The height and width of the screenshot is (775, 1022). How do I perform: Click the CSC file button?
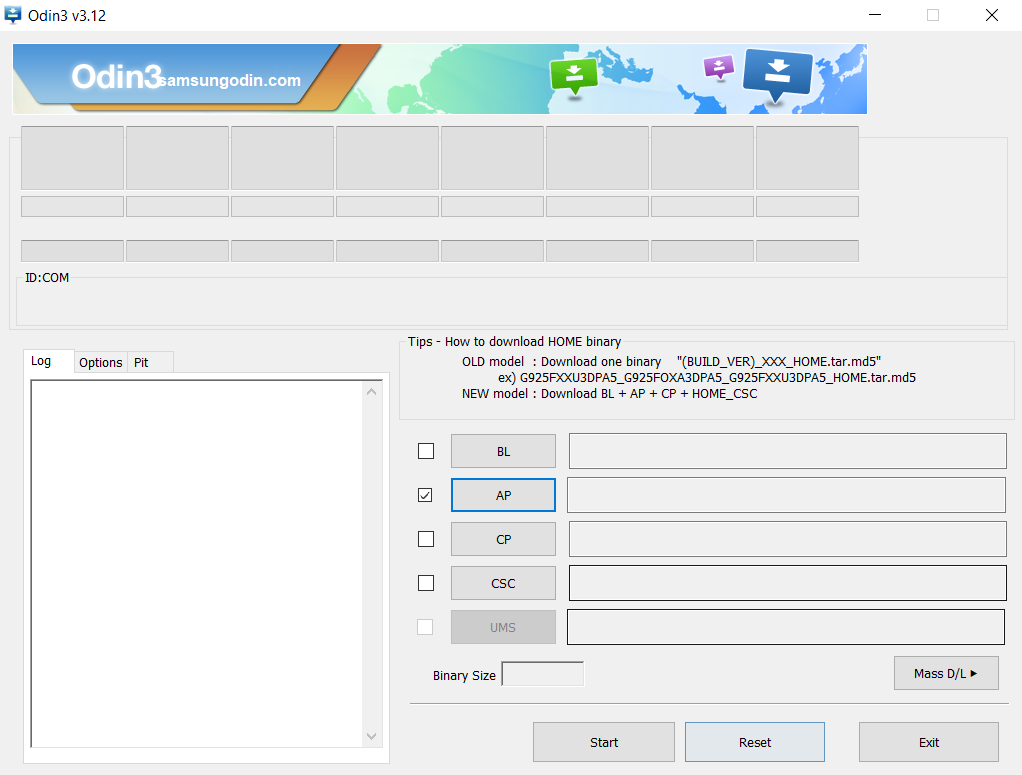[x=503, y=583]
